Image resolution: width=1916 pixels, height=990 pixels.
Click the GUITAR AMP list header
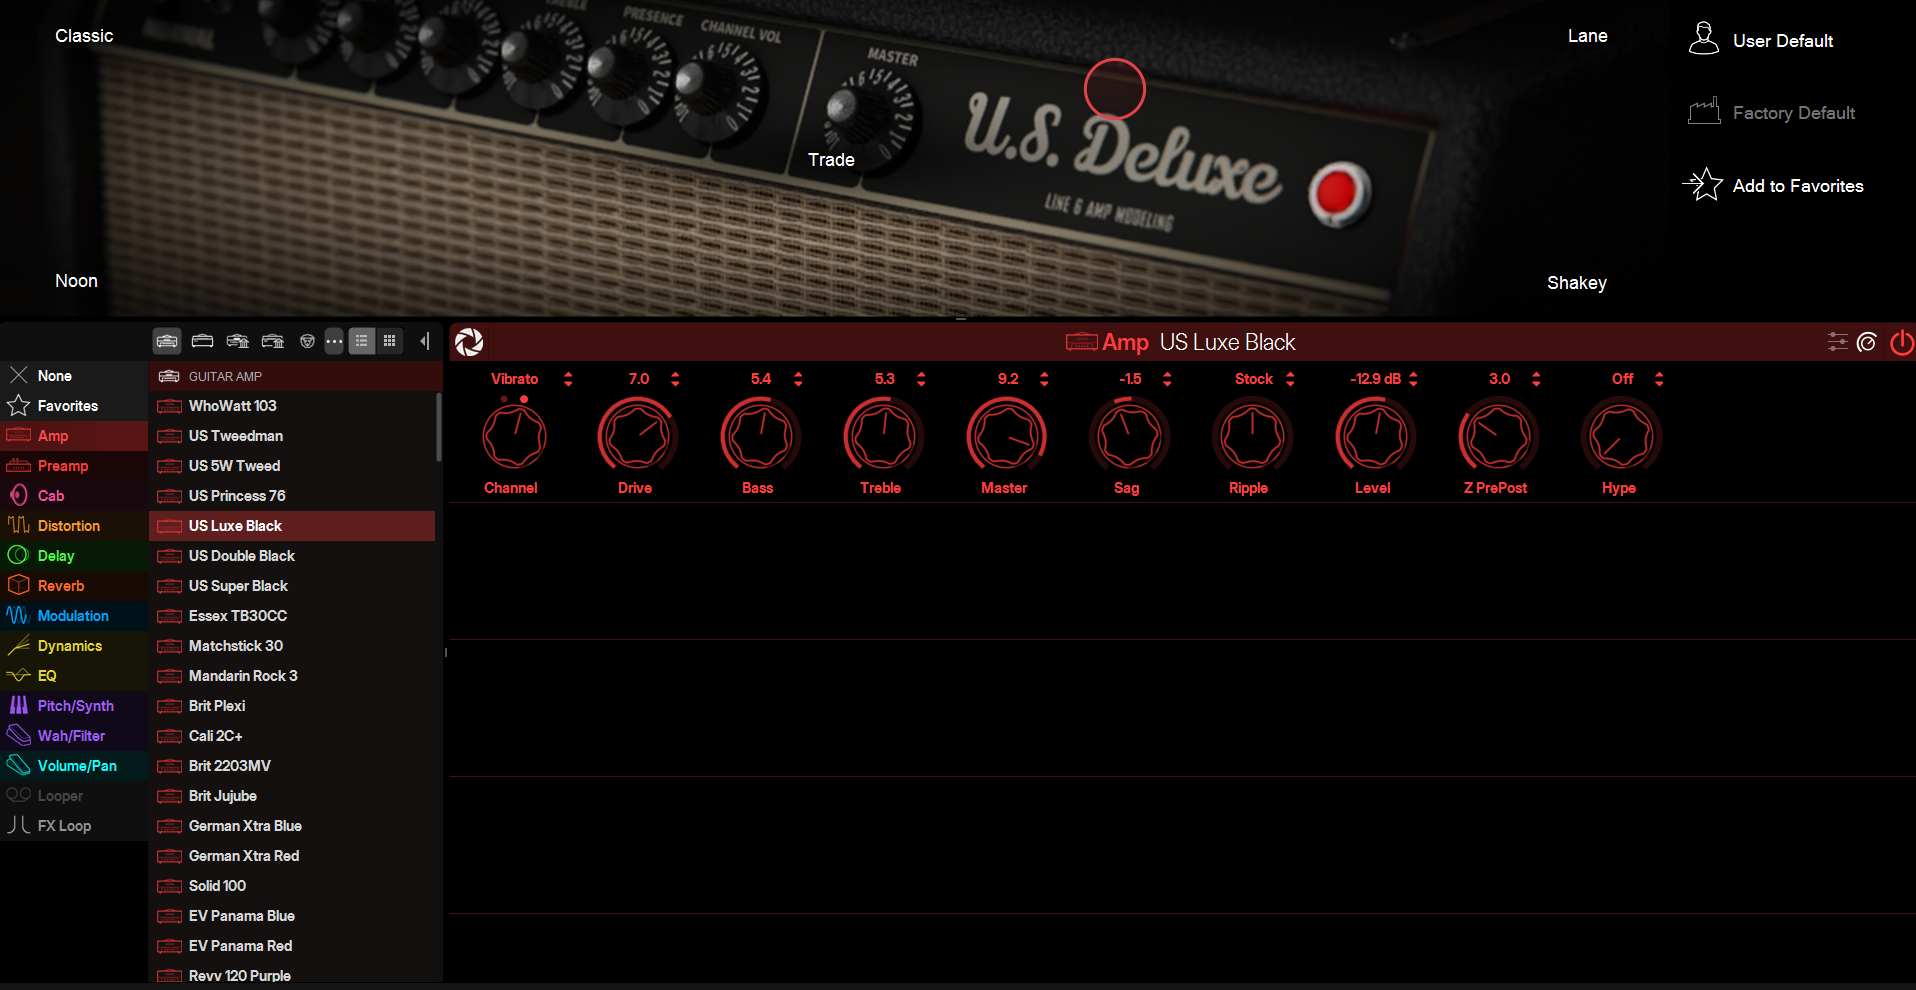(x=296, y=376)
